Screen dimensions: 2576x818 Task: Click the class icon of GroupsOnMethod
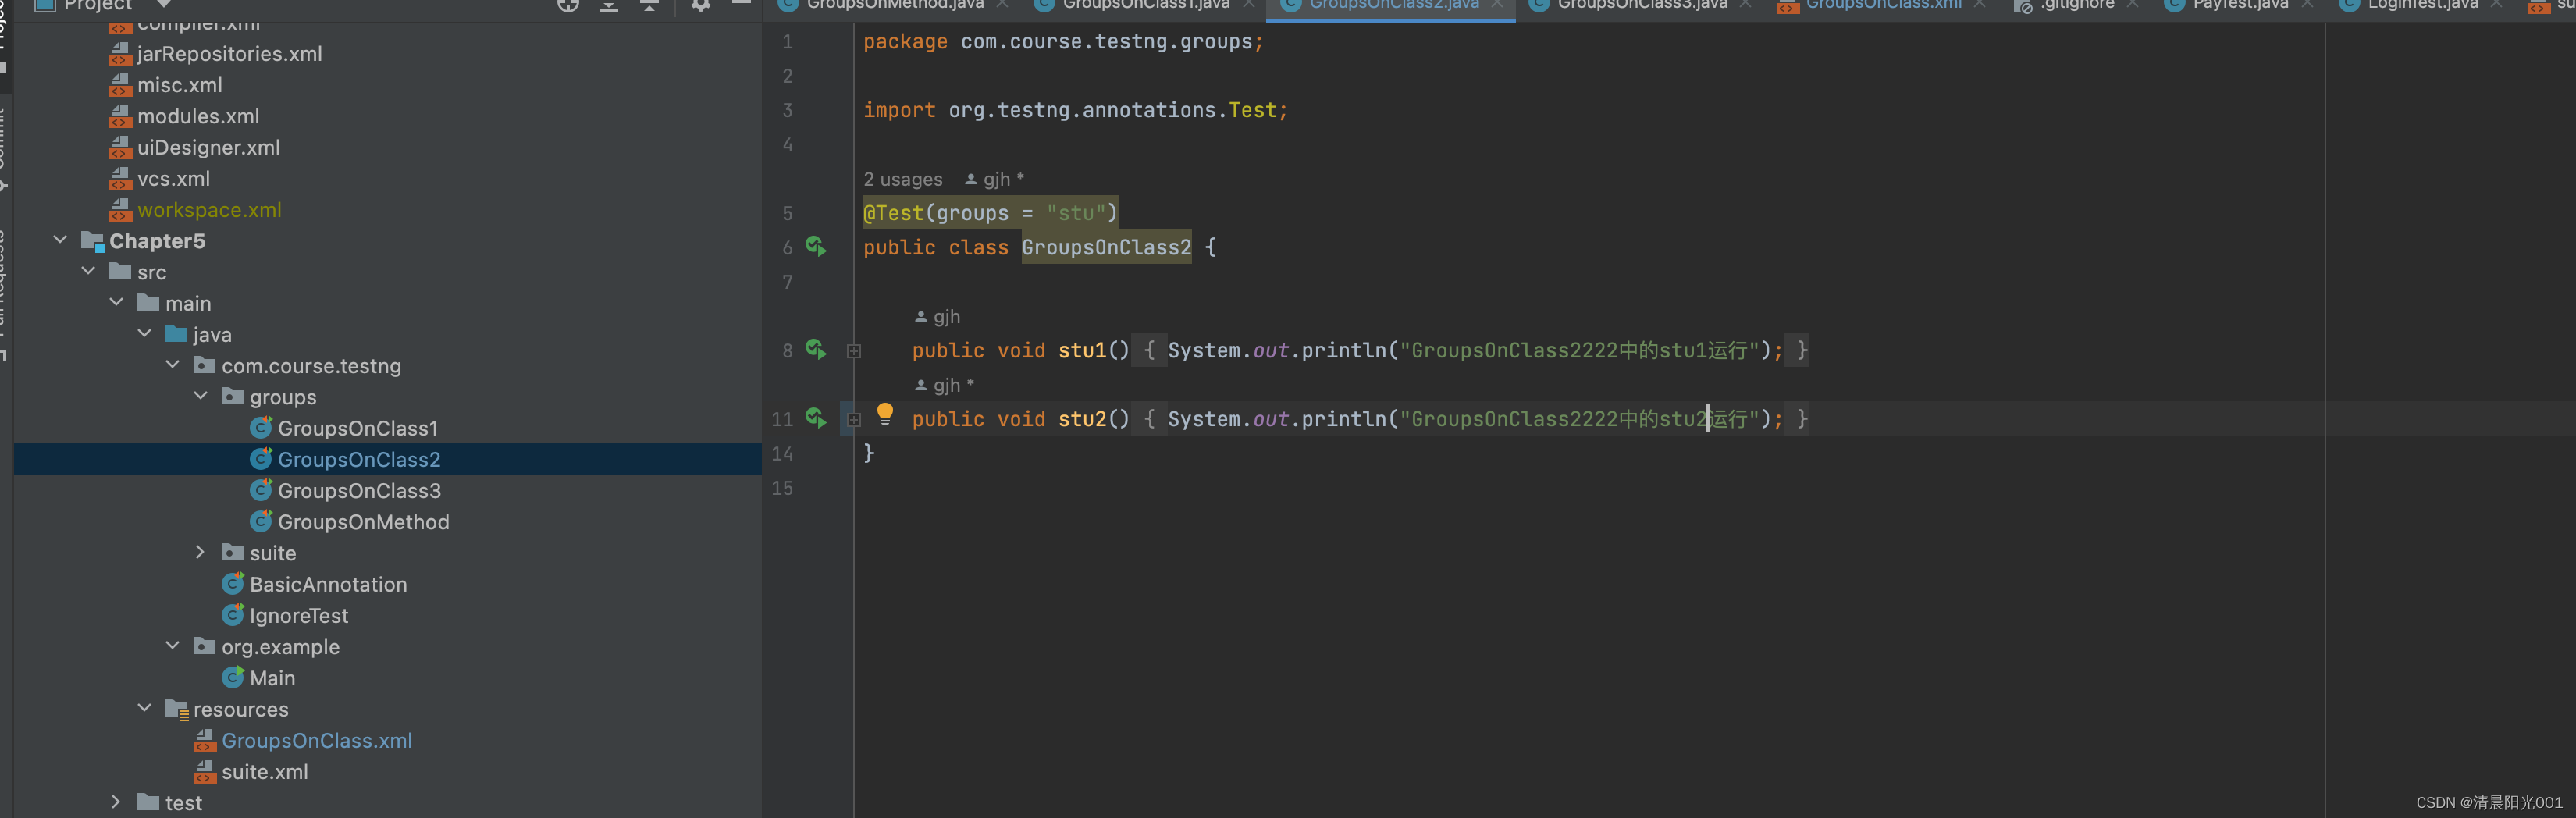(261, 521)
